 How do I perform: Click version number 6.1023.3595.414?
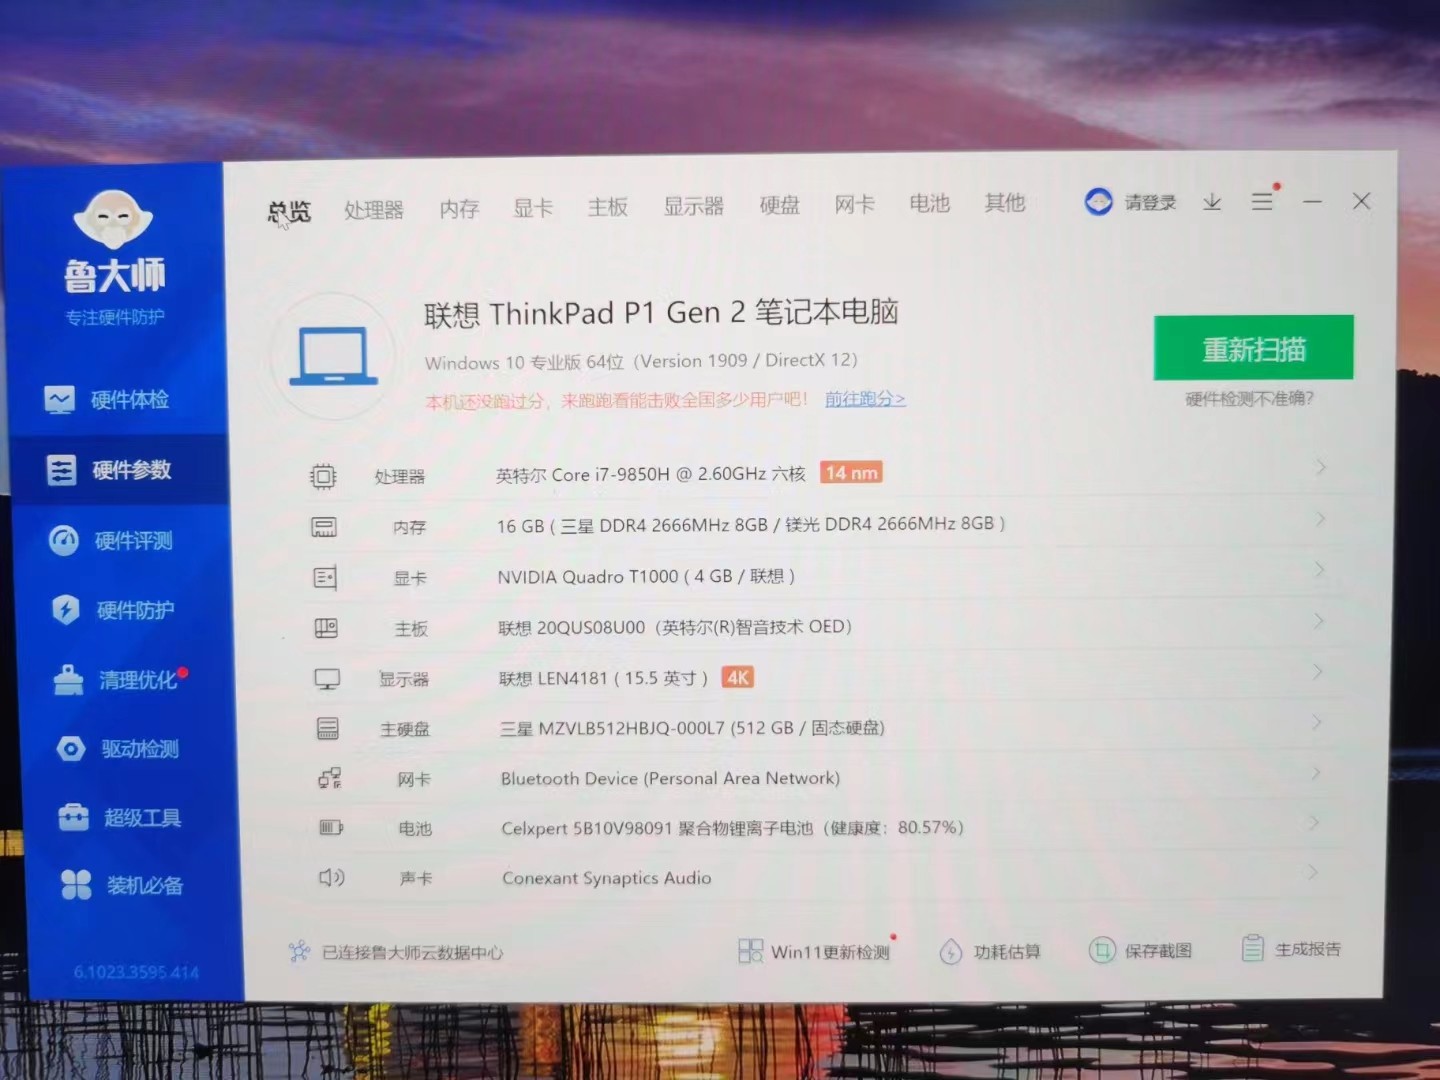click(x=136, y=972)
